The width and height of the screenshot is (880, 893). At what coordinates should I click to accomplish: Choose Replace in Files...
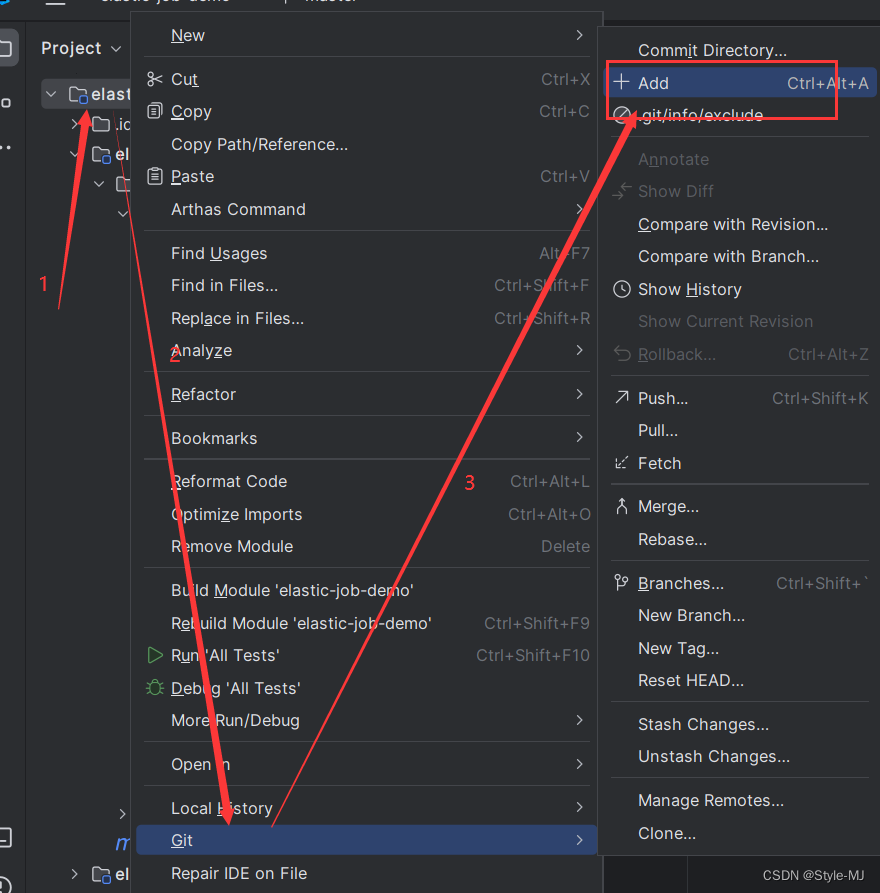[367, 318]
